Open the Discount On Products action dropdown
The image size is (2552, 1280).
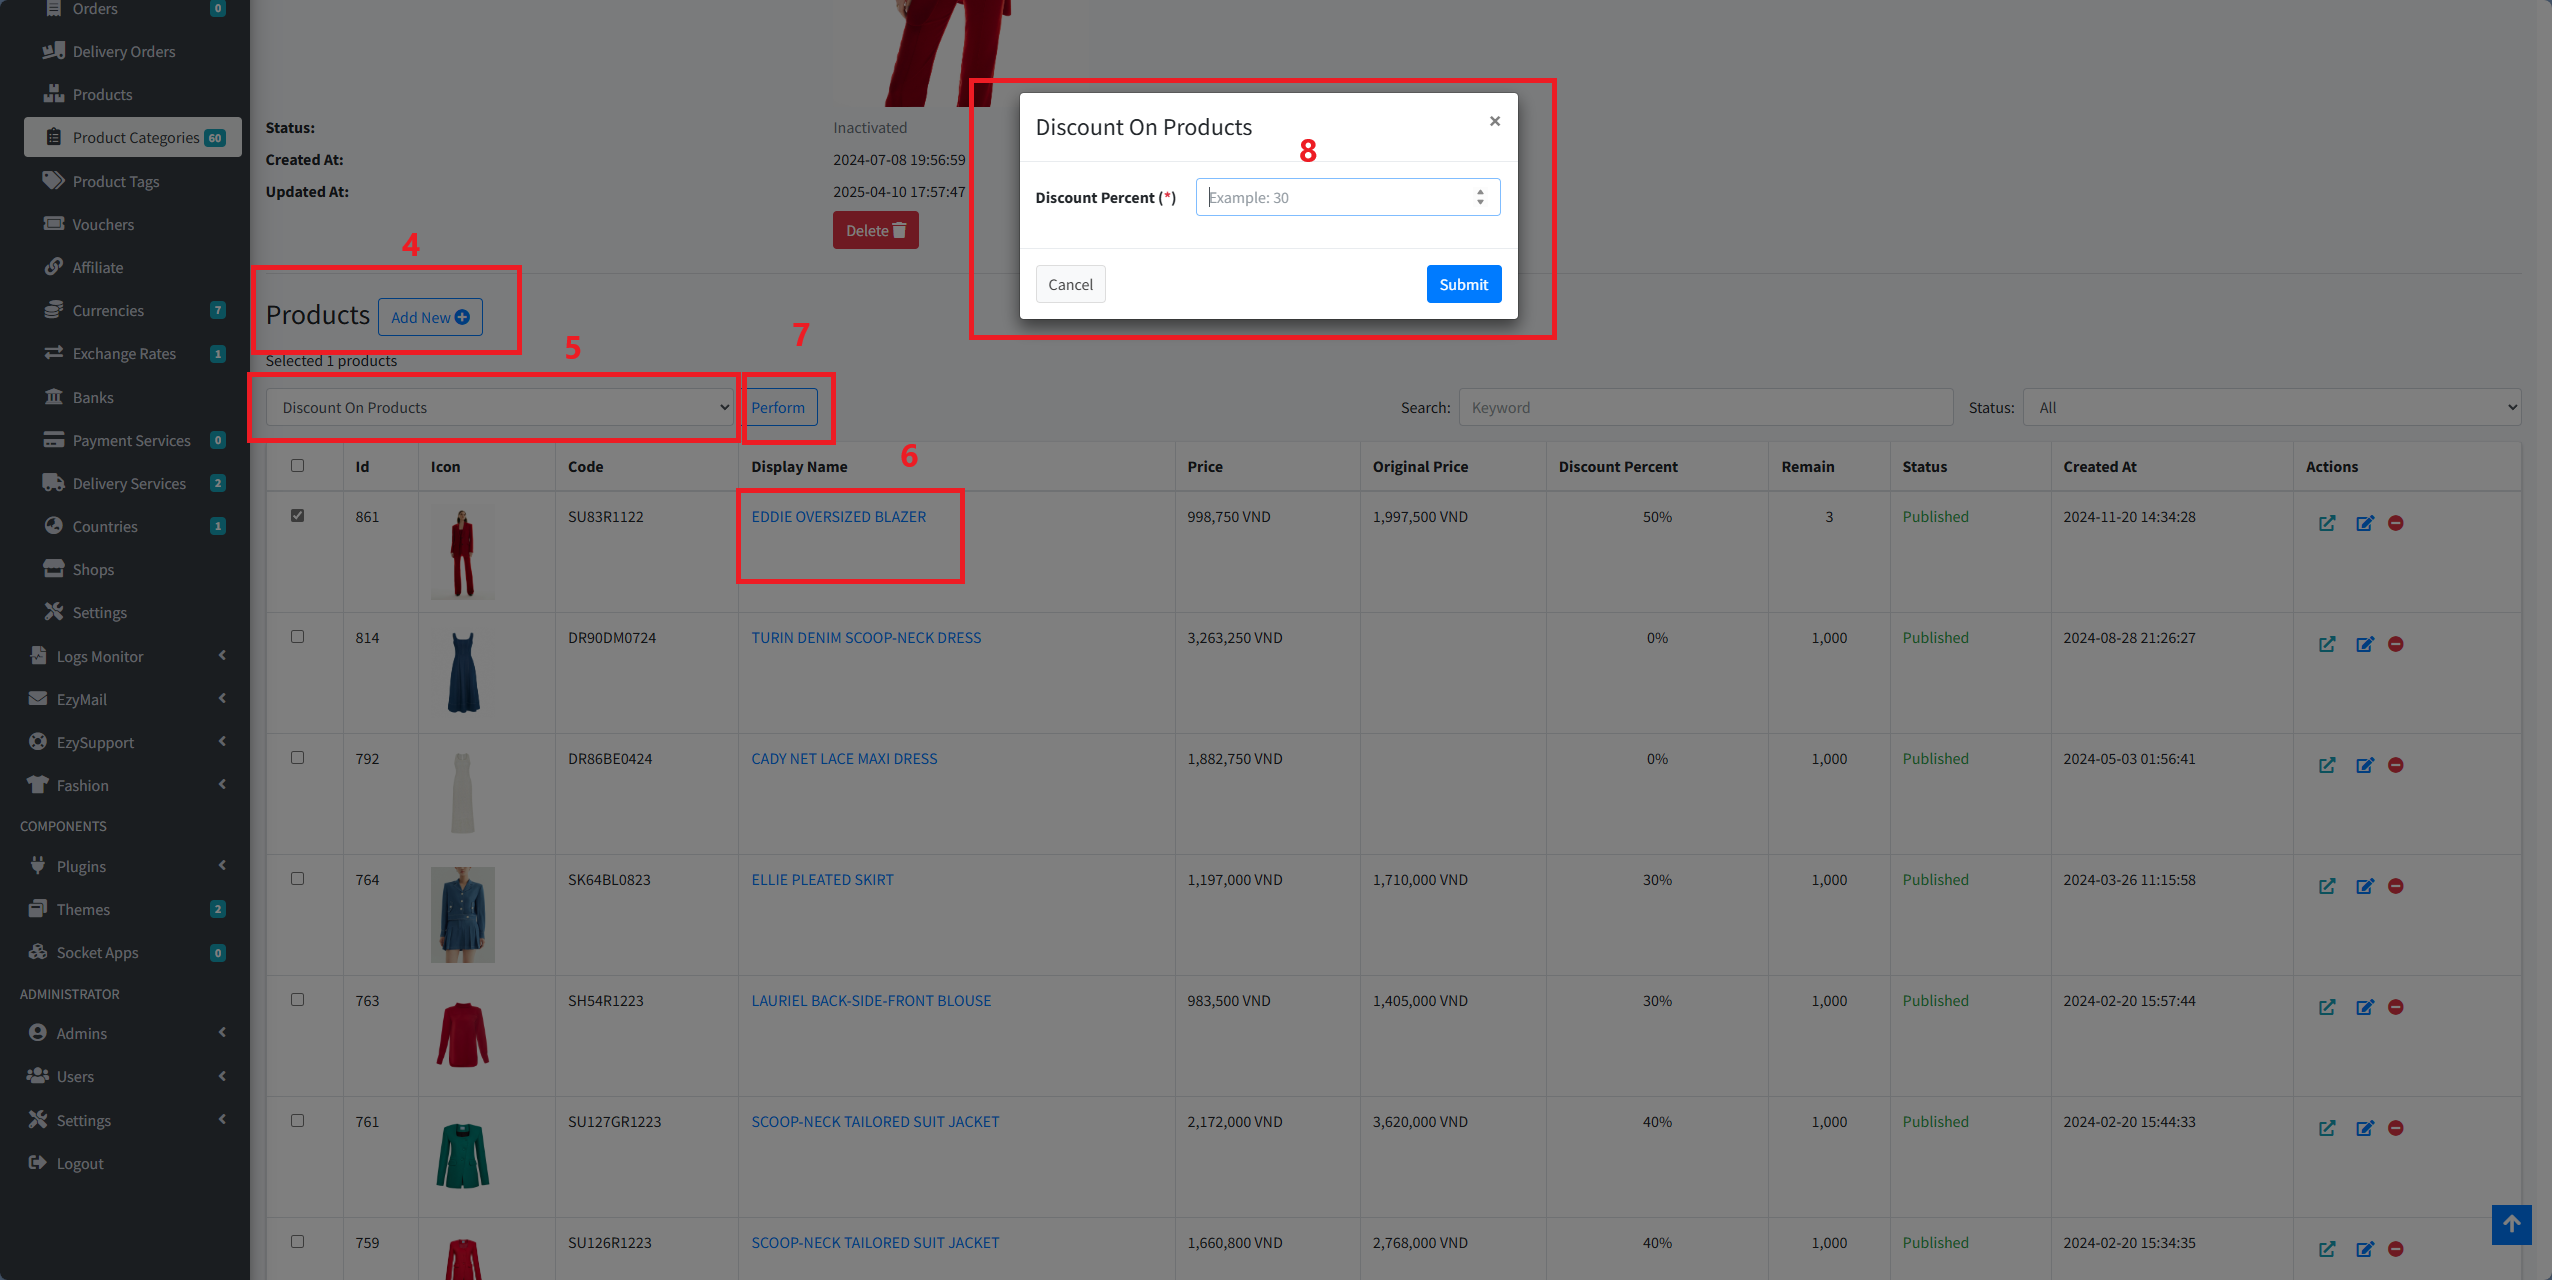(x=500, y=407)
